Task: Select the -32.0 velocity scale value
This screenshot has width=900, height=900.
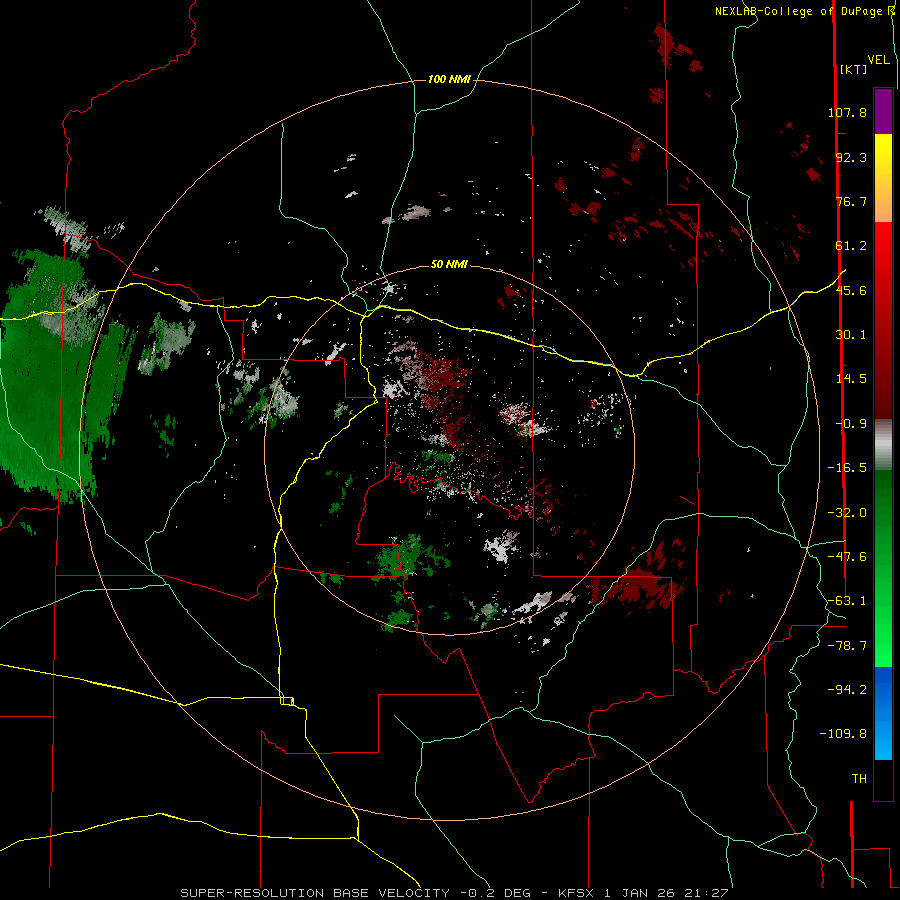Action: click(847, 513)
